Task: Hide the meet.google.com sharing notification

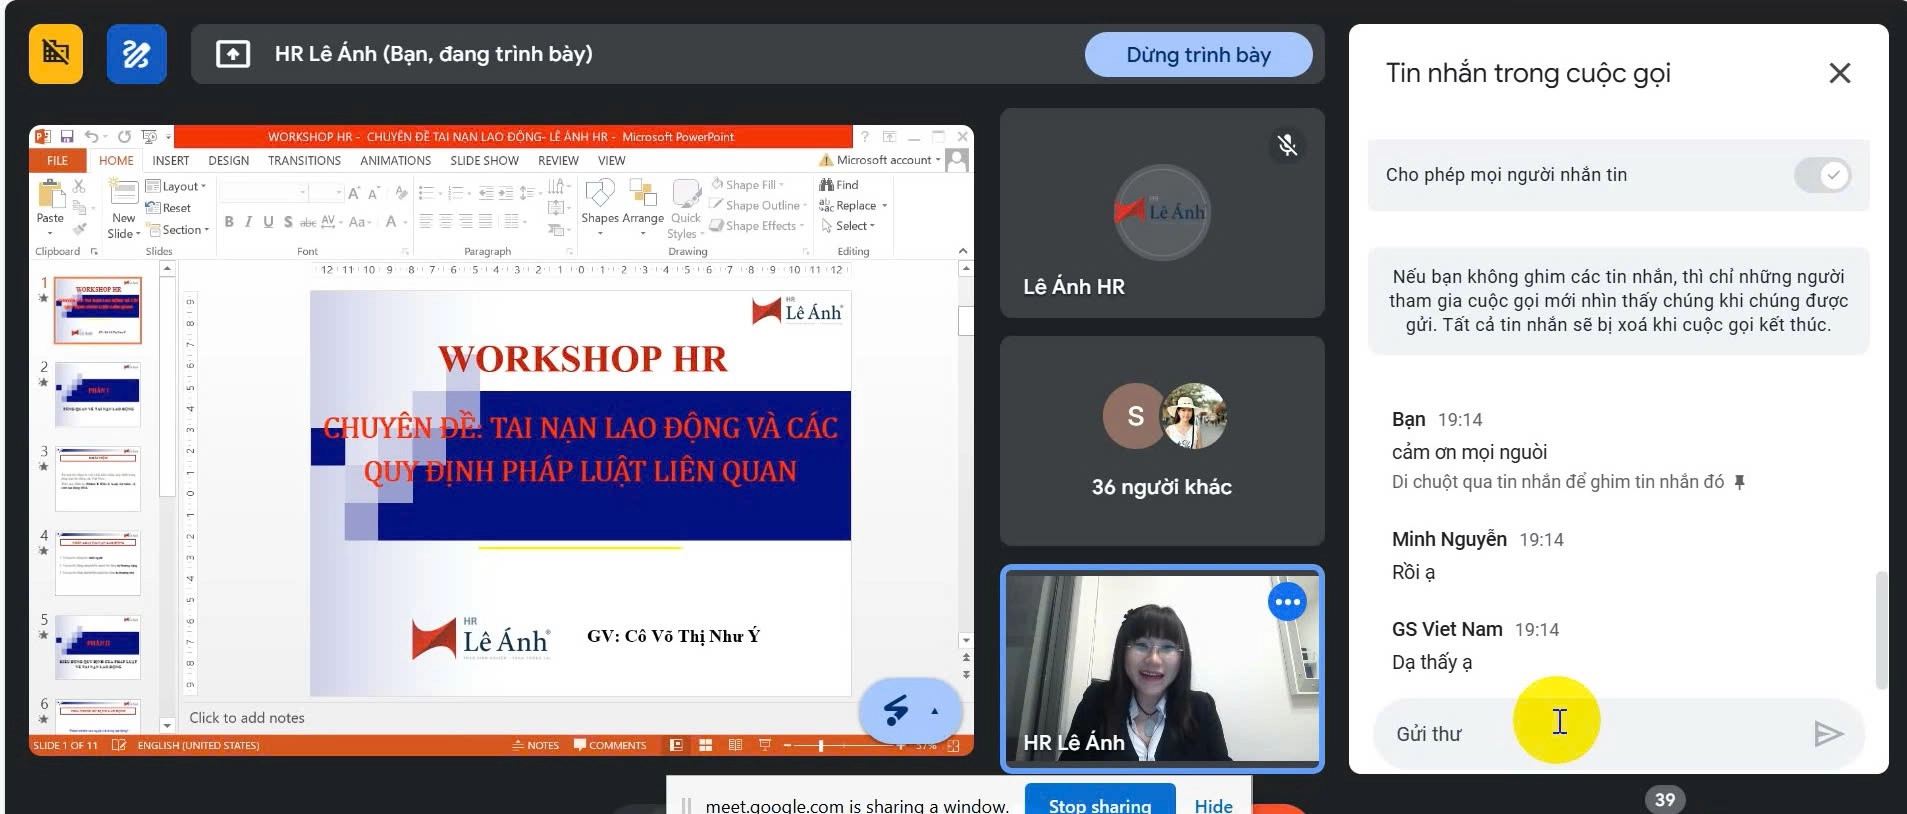Action: [1213, 804]
